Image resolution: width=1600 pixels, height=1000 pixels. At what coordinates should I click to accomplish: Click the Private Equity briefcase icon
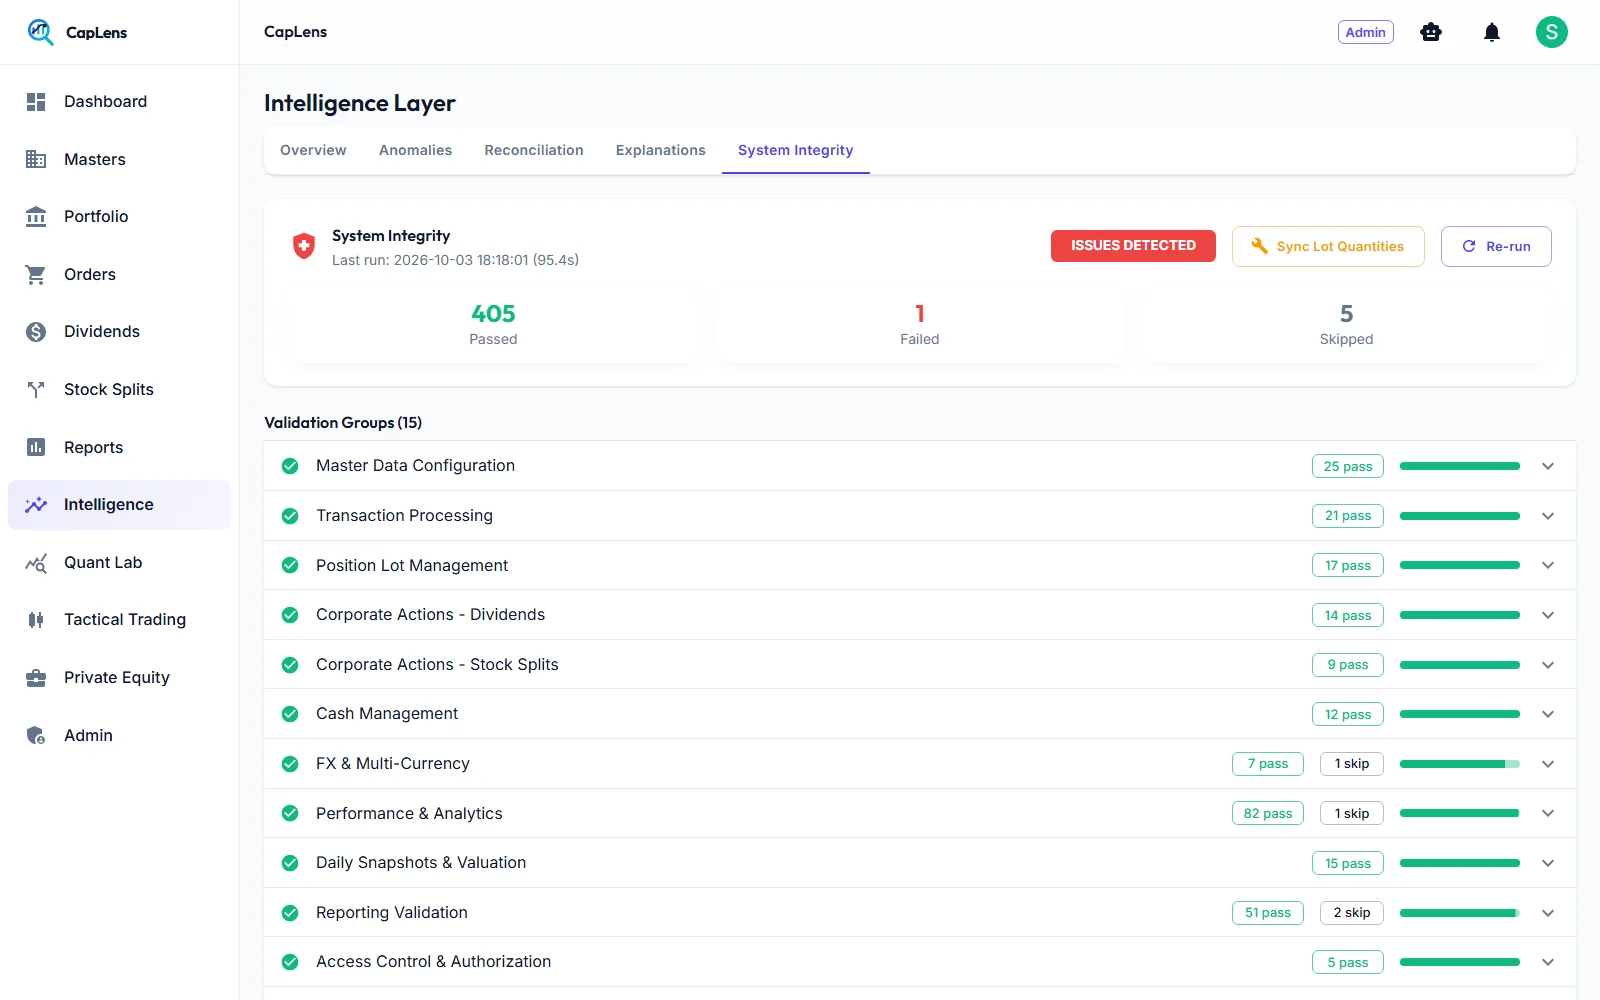tap(36, 678)
